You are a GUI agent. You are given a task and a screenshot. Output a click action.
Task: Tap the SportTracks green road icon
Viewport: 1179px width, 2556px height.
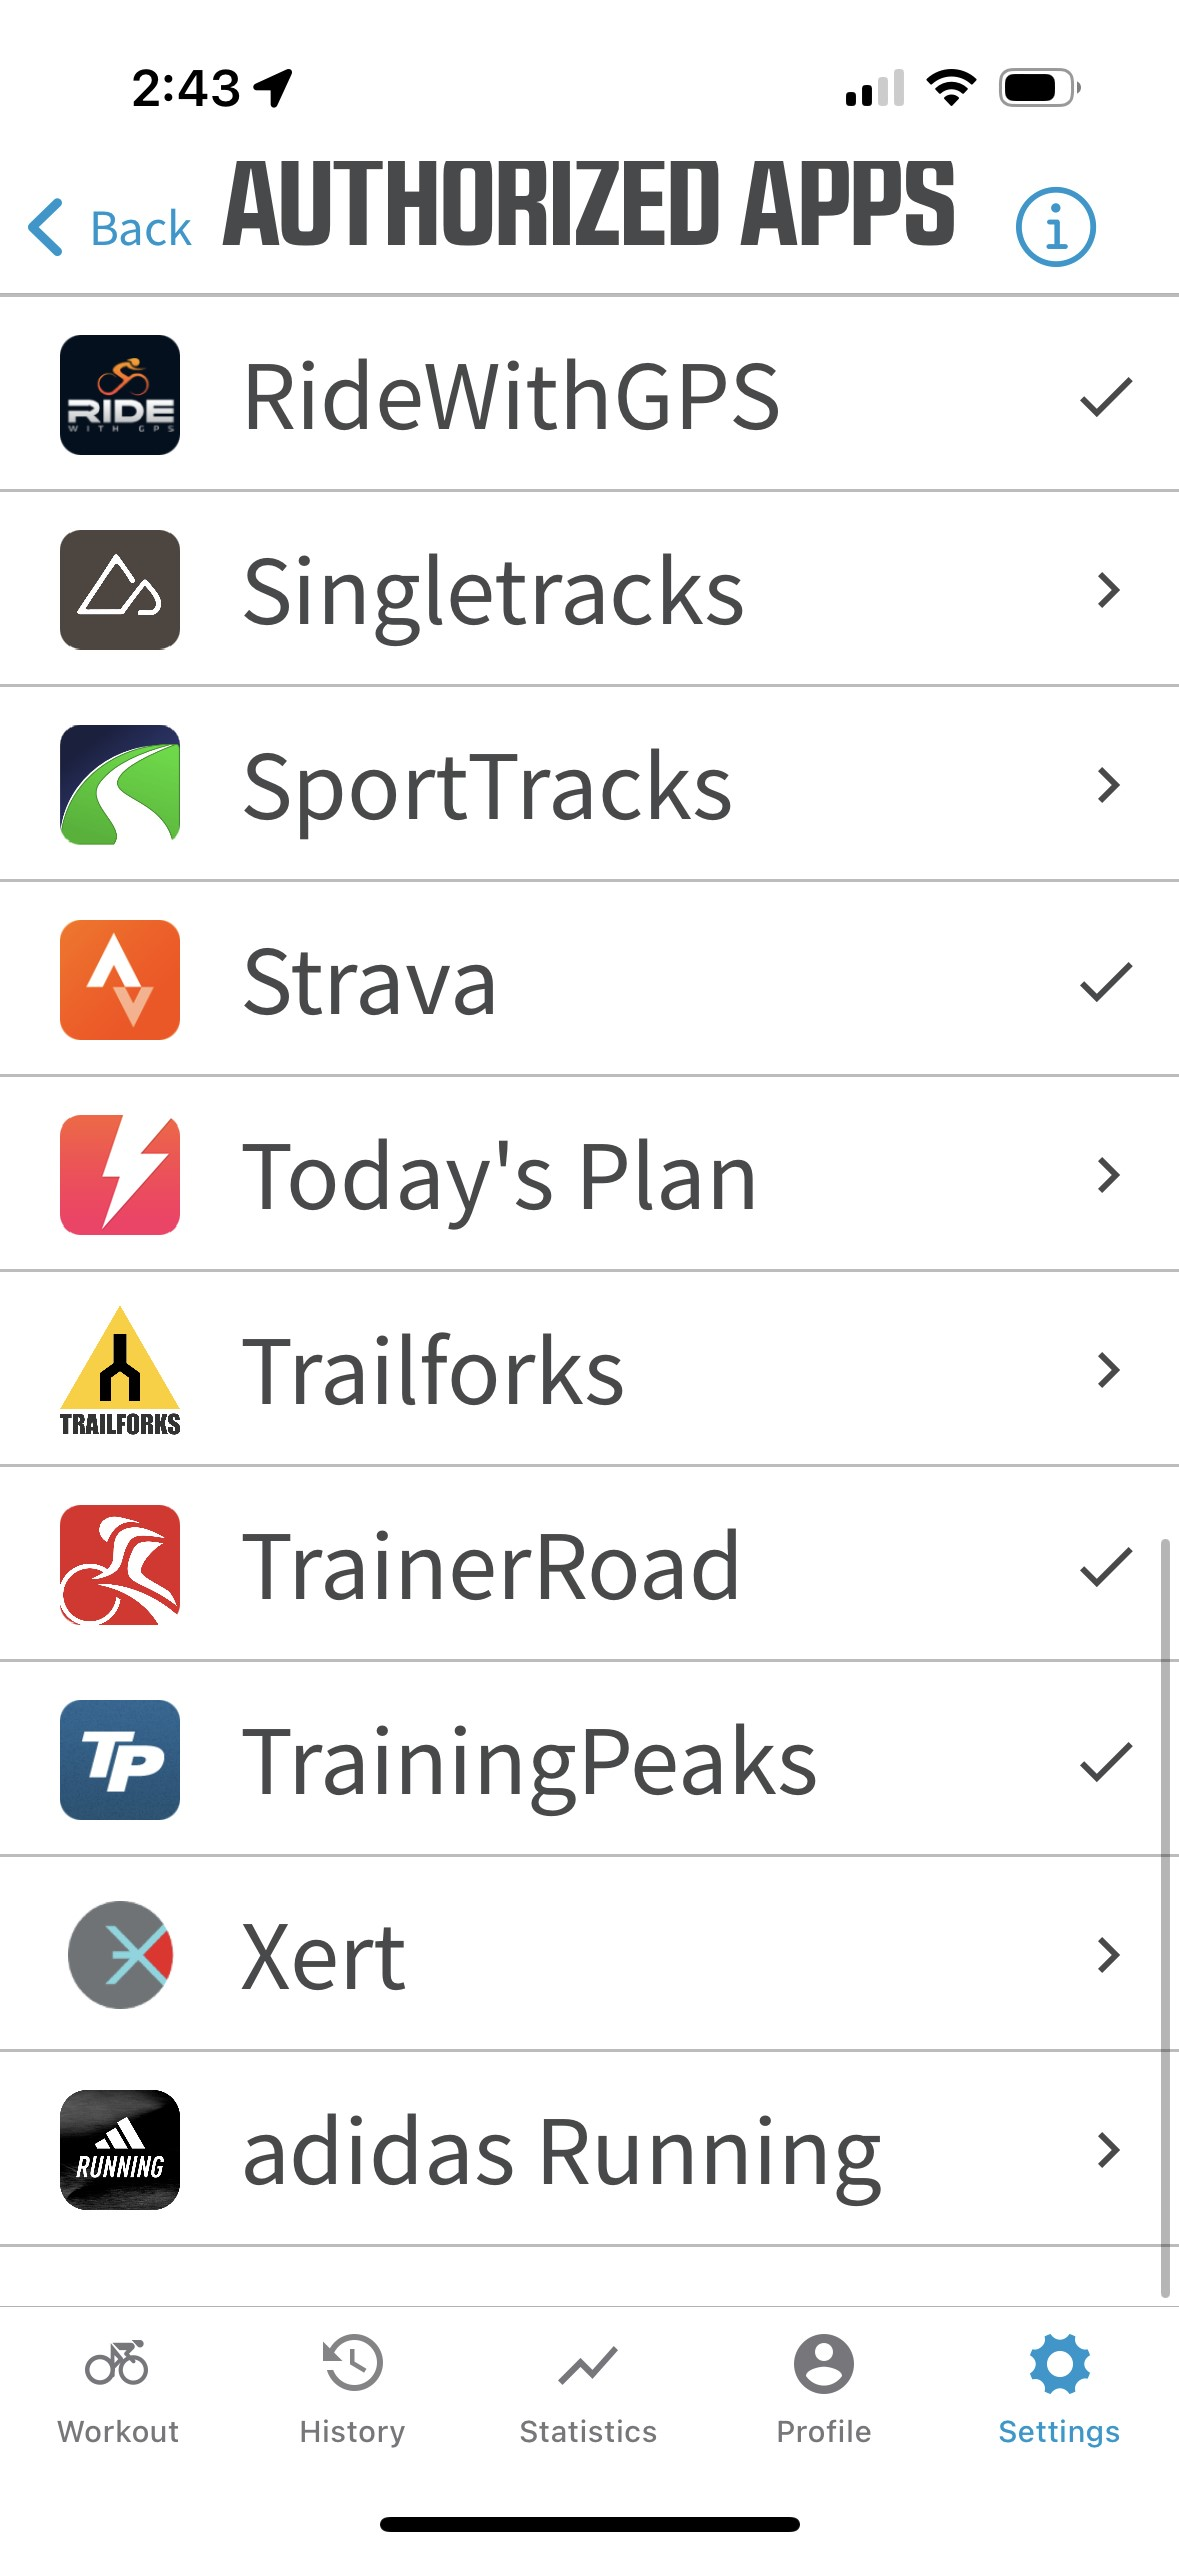coord(120,785)
